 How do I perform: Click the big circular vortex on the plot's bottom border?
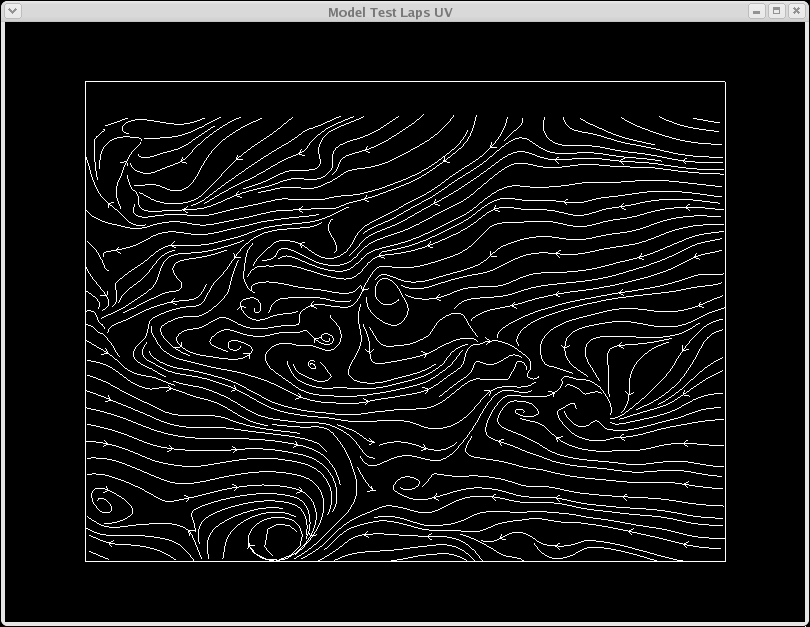point(275,542)
